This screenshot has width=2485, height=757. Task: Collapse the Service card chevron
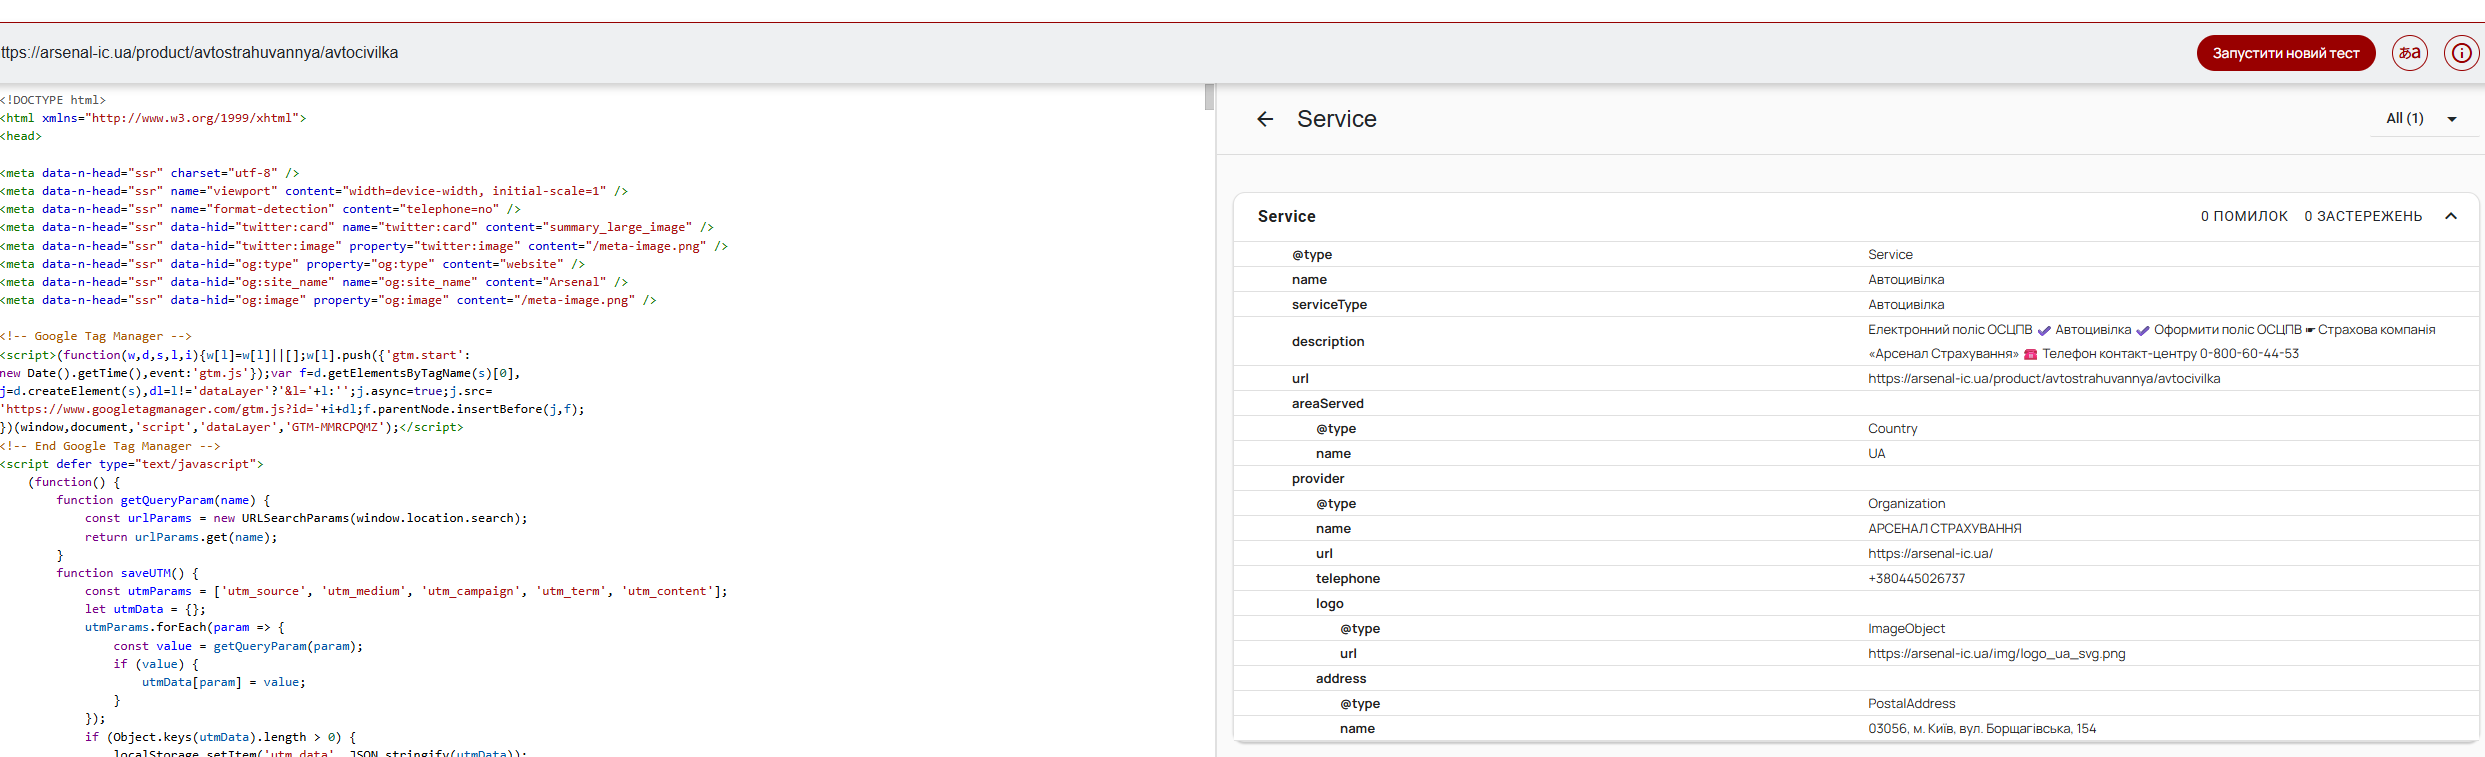(2451, 216)
